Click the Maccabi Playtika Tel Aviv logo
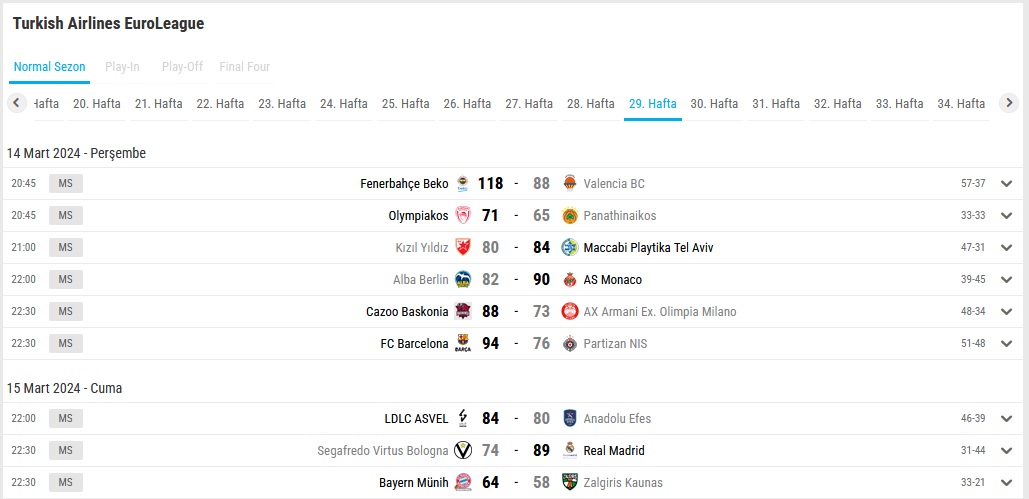The width and height of the screenshot is (1029, 499). pyautogui.click(x=570, y=248)
